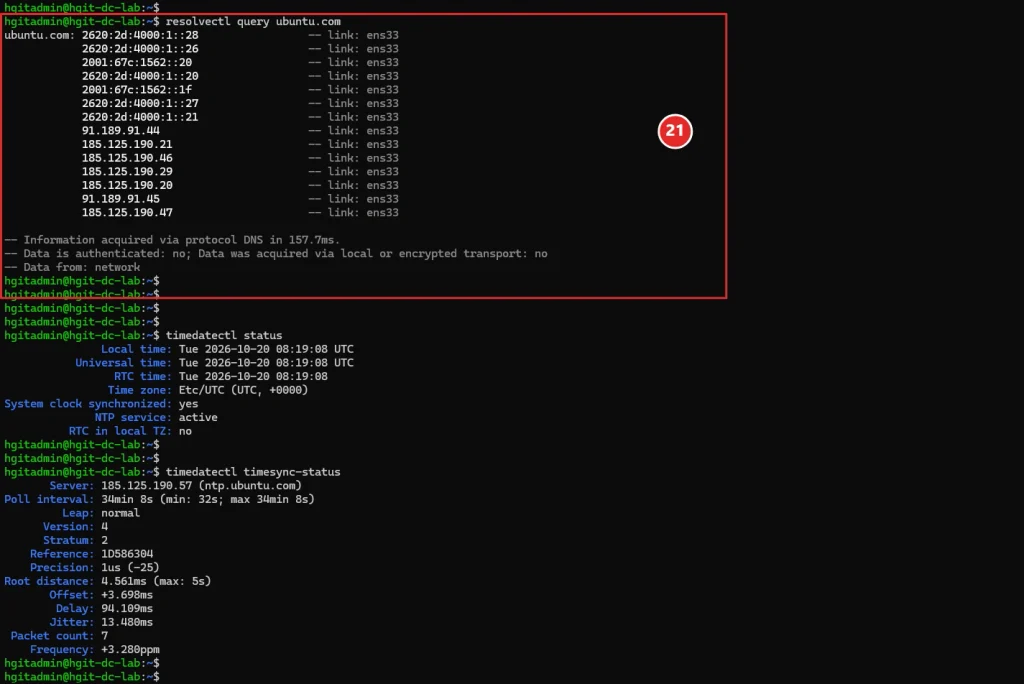
Task: Click IPv4 address '185.125.190.46'
Action: [x=127, y=158]
